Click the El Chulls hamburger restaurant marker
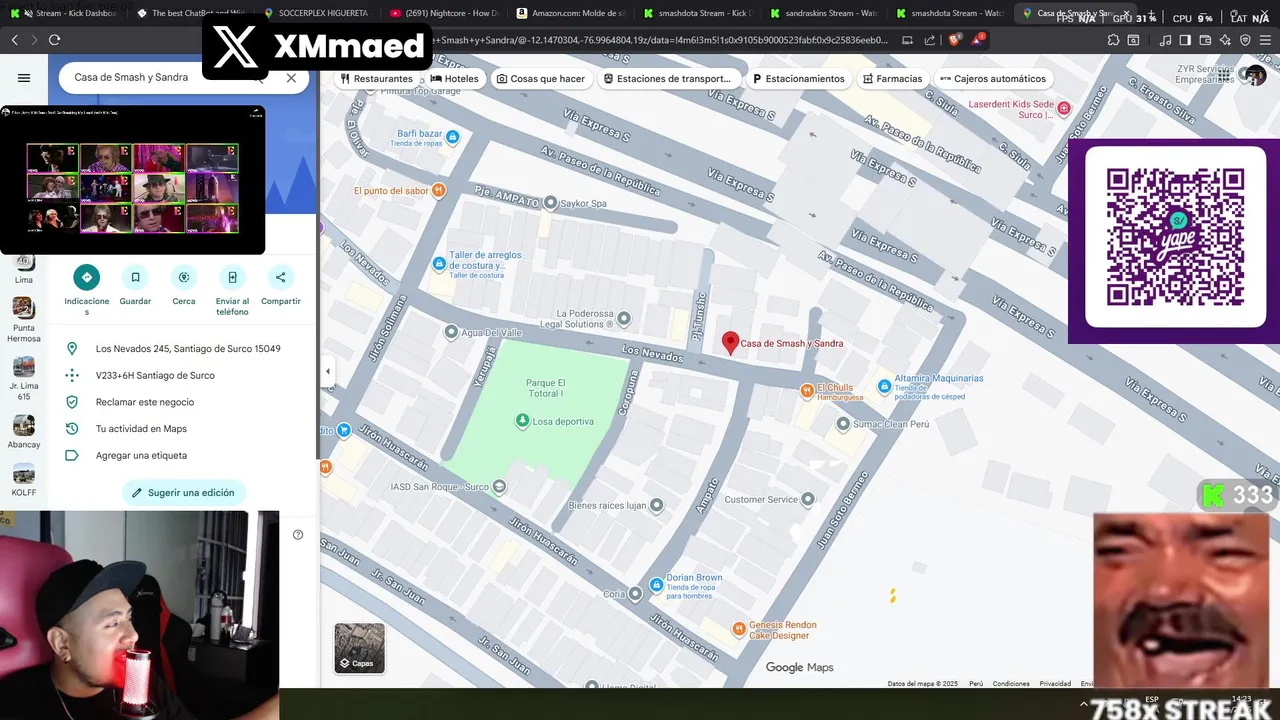This screenshot has width=1280, height=720. point(807,391)
